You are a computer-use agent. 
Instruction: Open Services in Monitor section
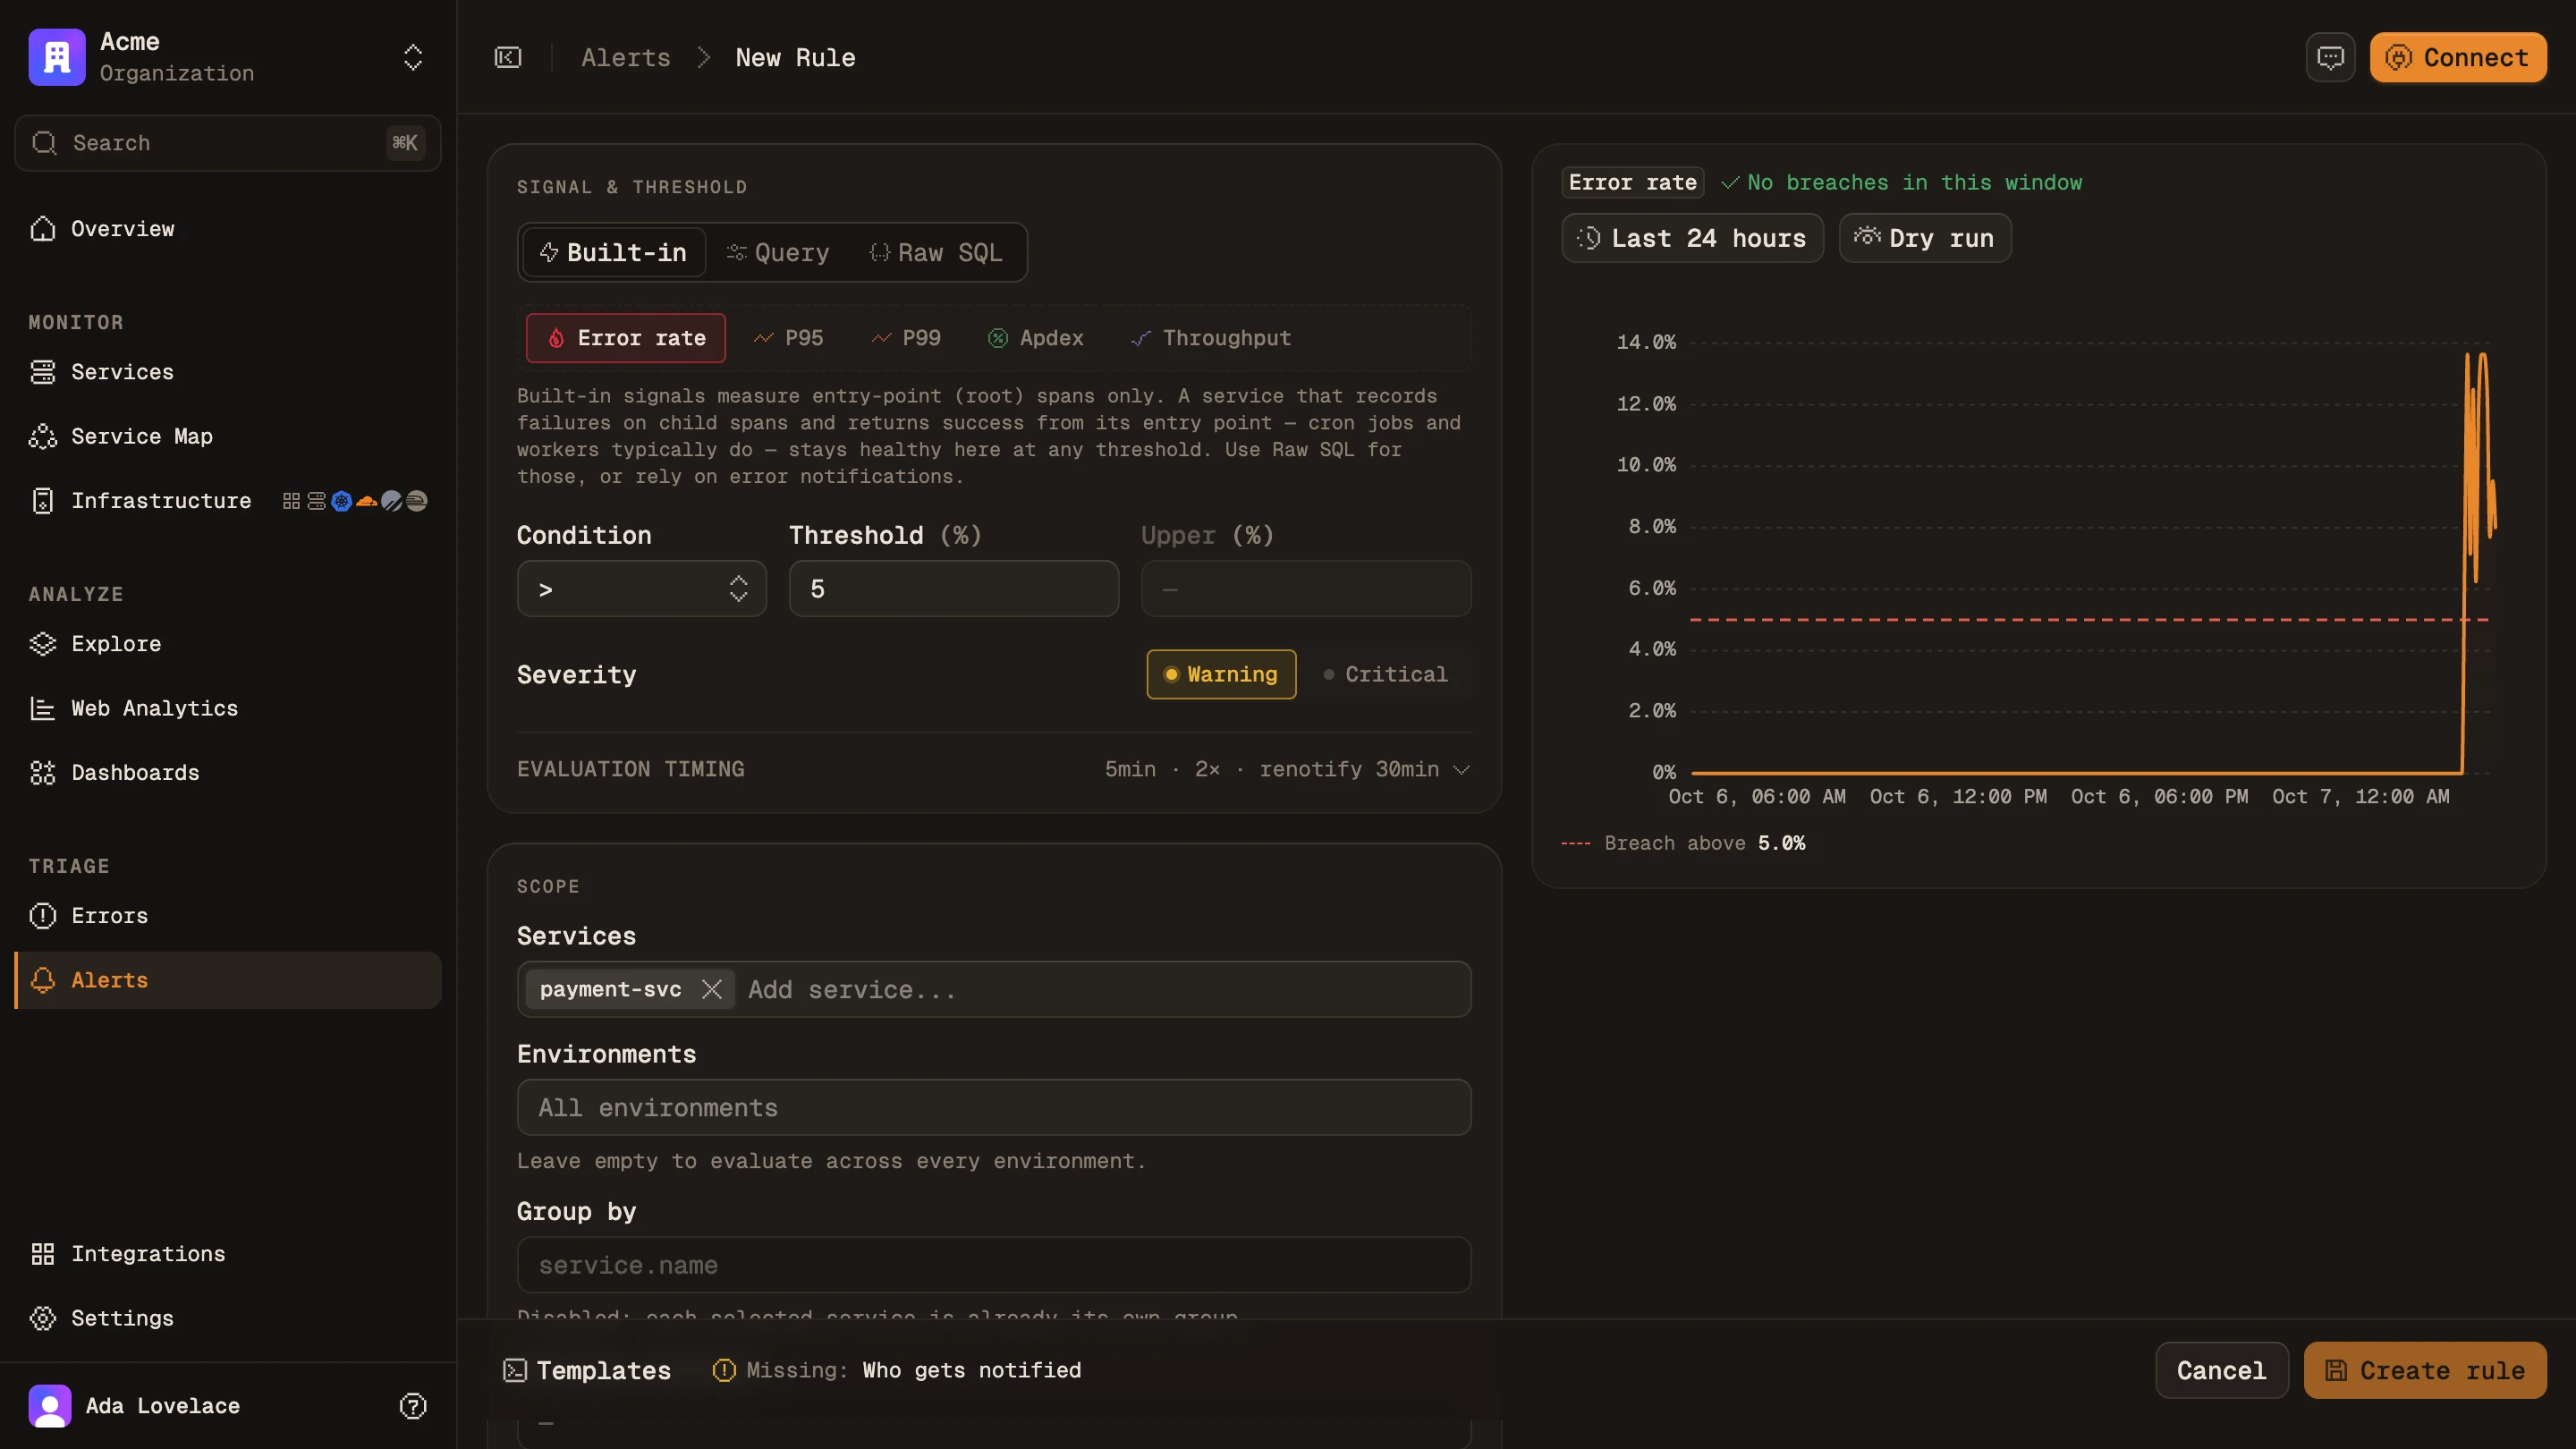228,372
